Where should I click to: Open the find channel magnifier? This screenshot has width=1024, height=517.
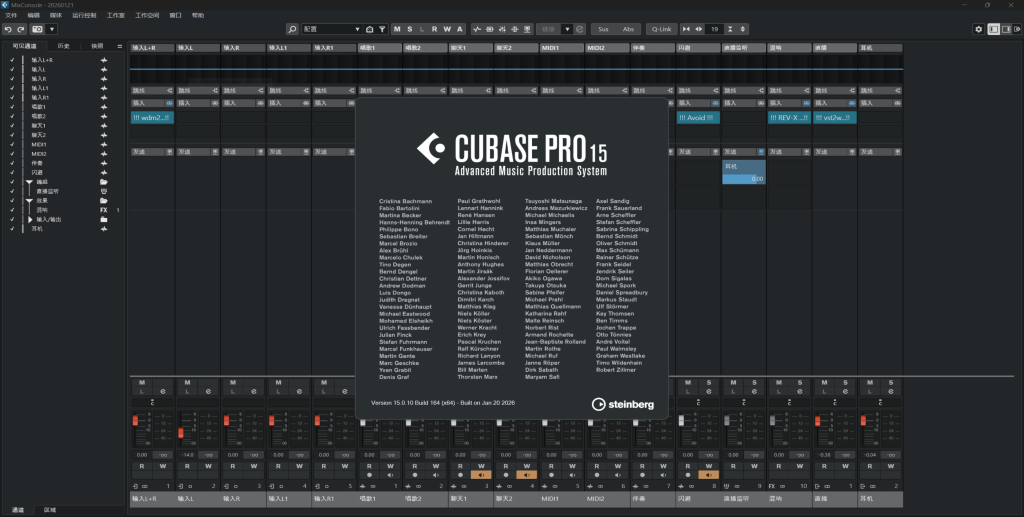(x=292, y=29)
